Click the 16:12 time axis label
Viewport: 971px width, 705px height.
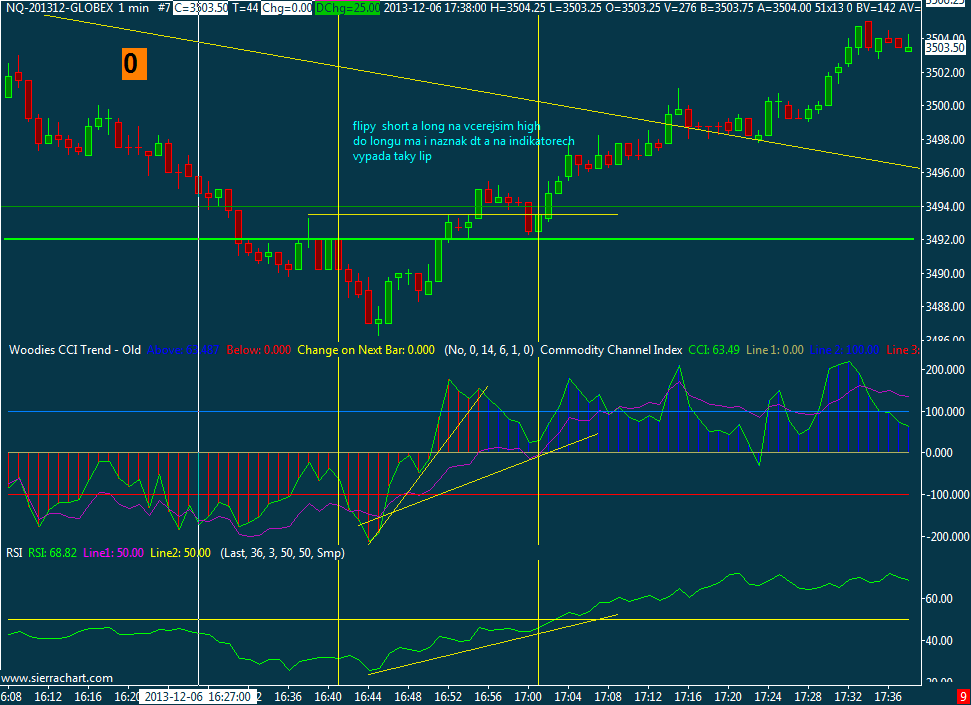click(x=48, y=697)
